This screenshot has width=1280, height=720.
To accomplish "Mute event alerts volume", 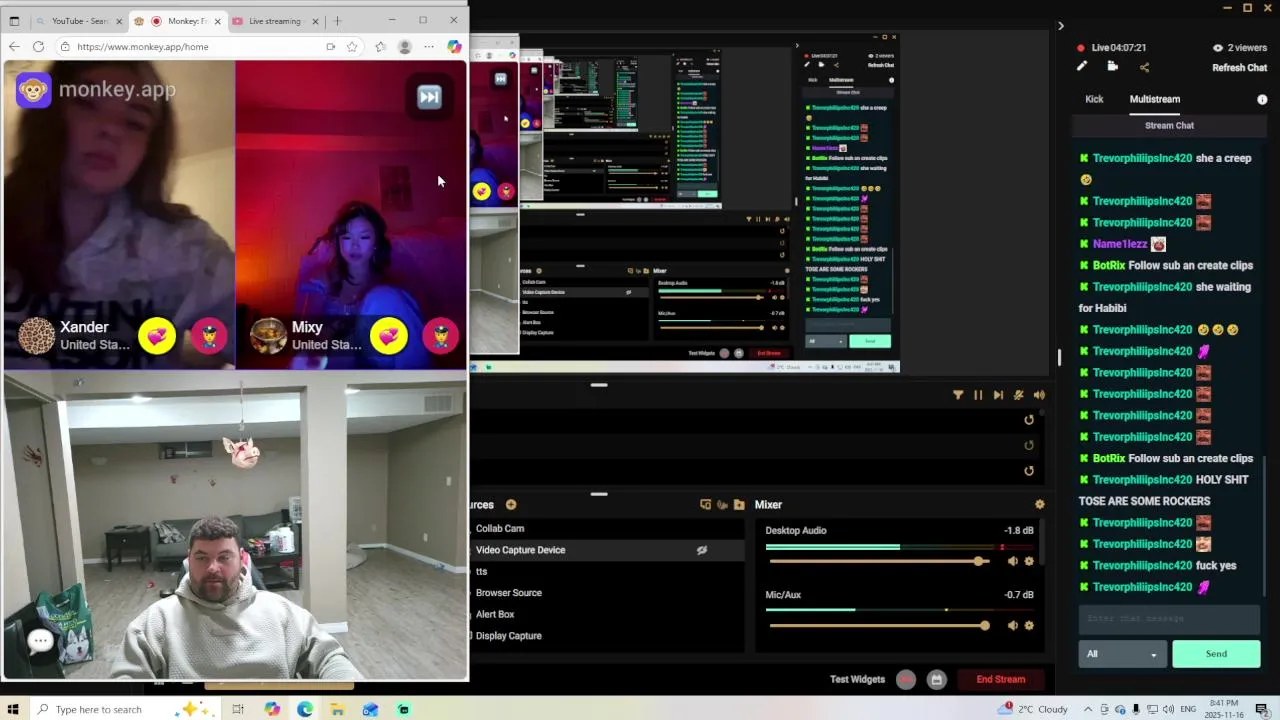I will [x=1039, y=395].
